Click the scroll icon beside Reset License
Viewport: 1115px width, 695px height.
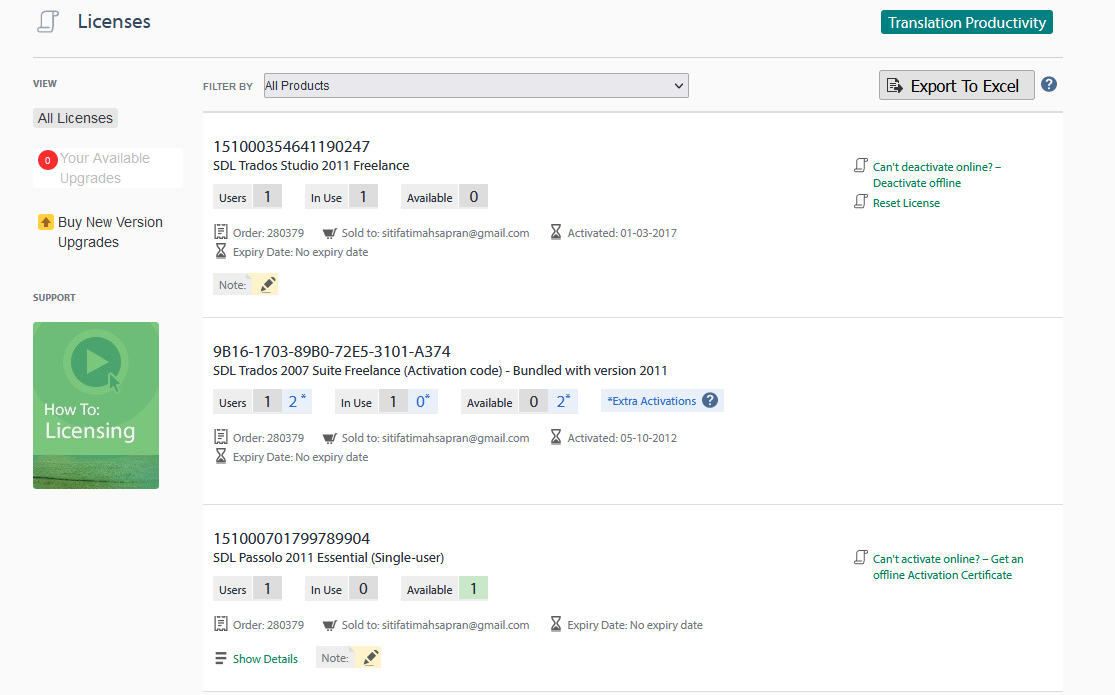[860, 202]
